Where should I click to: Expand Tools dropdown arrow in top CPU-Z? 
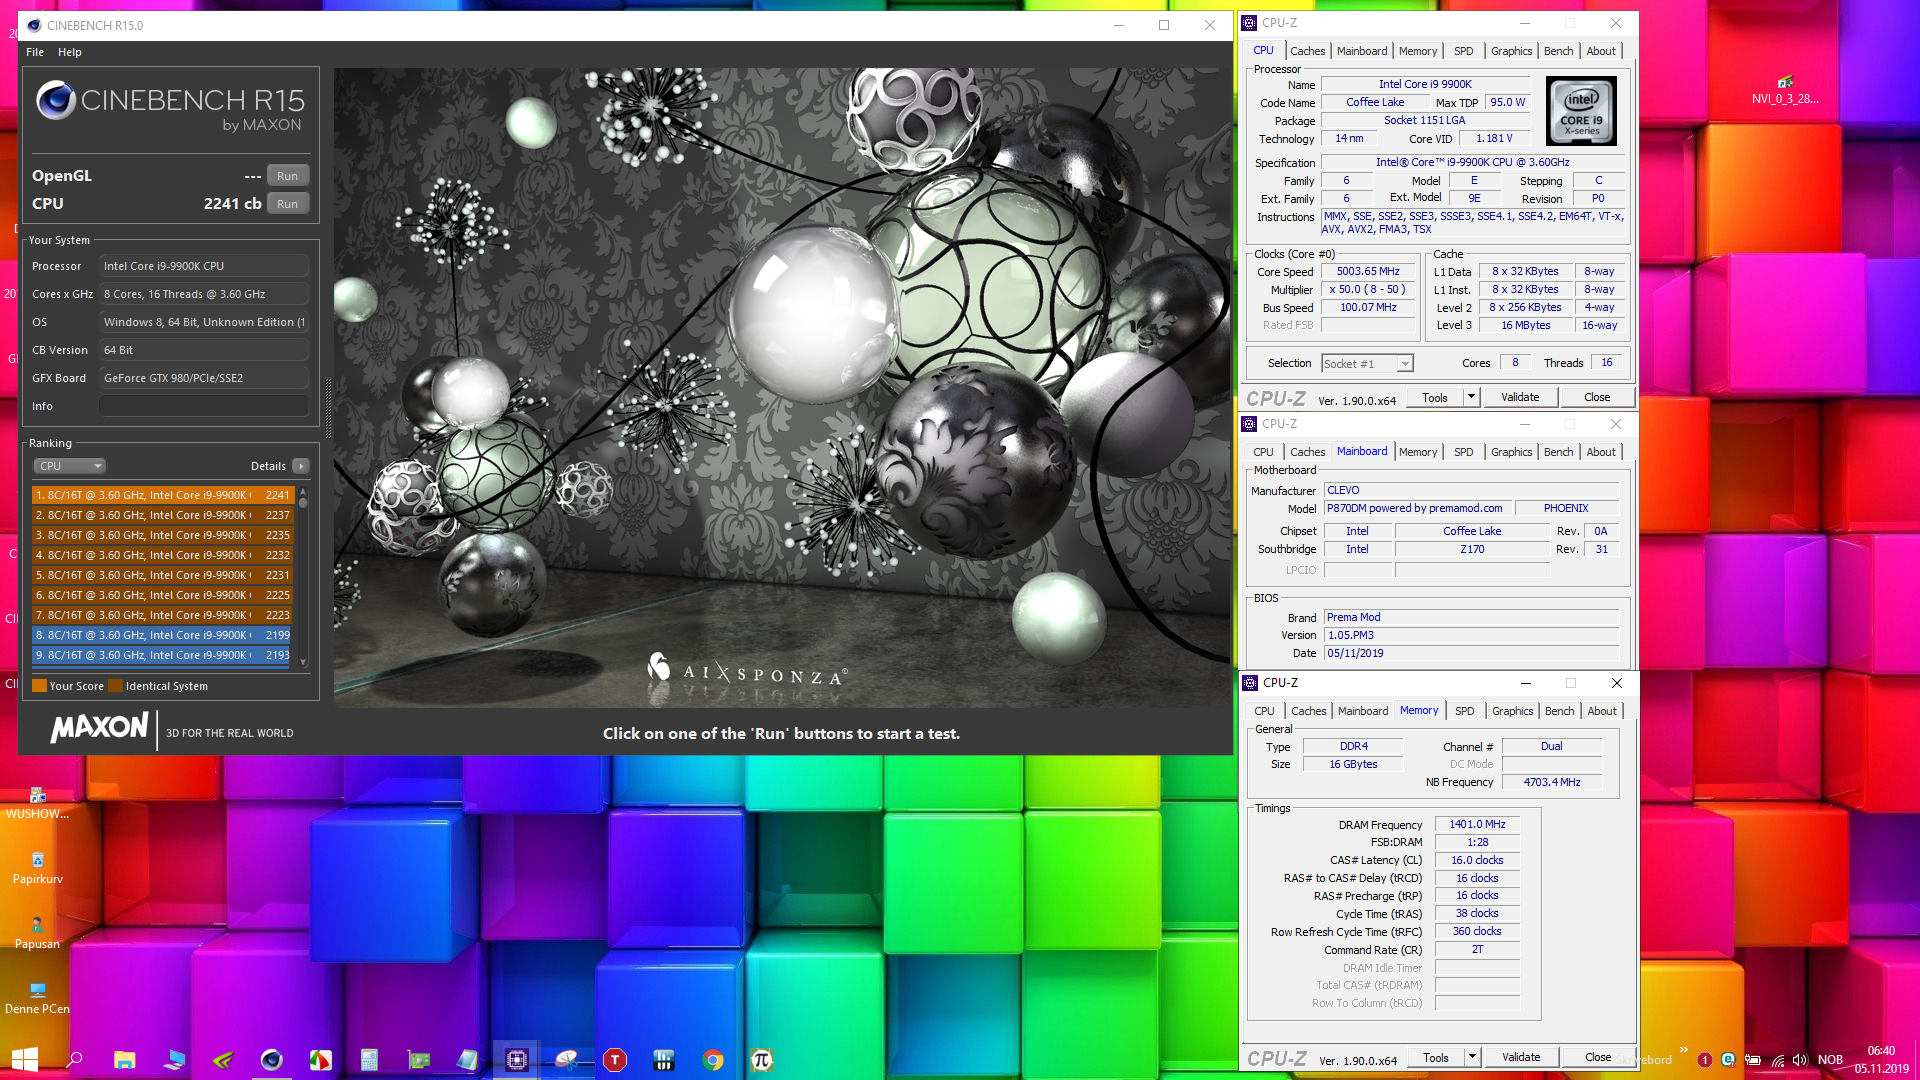[1471, 398]
